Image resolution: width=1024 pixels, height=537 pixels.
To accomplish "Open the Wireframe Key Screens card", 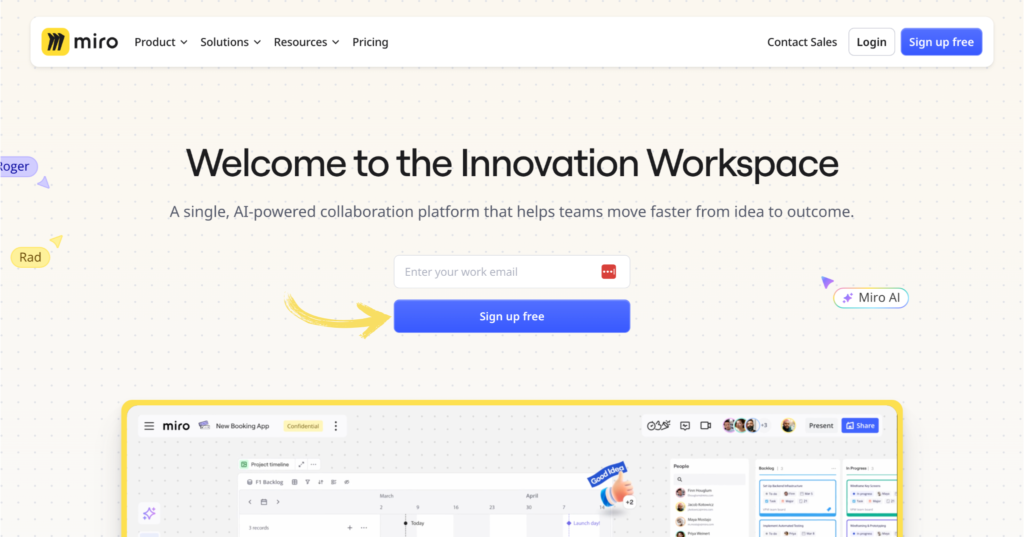I will 871,496.
